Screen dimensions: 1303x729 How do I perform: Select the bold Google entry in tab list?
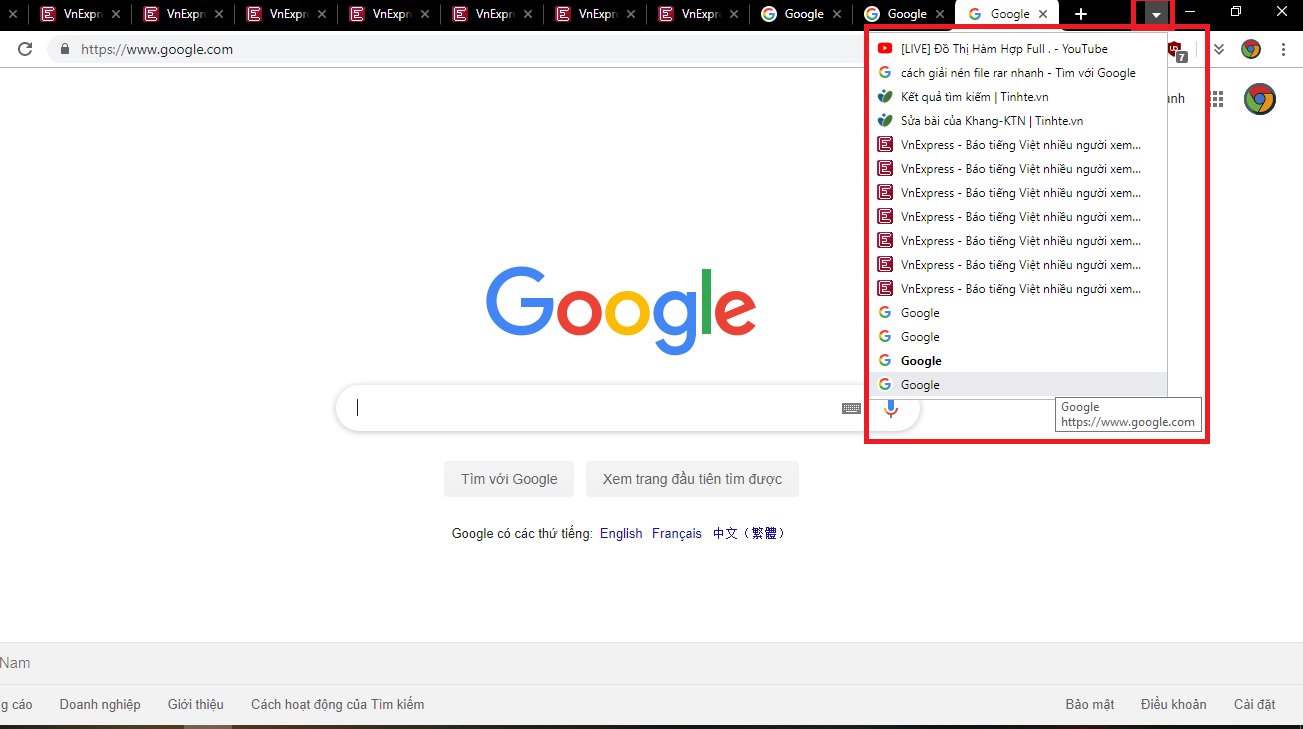point(1018,360)
